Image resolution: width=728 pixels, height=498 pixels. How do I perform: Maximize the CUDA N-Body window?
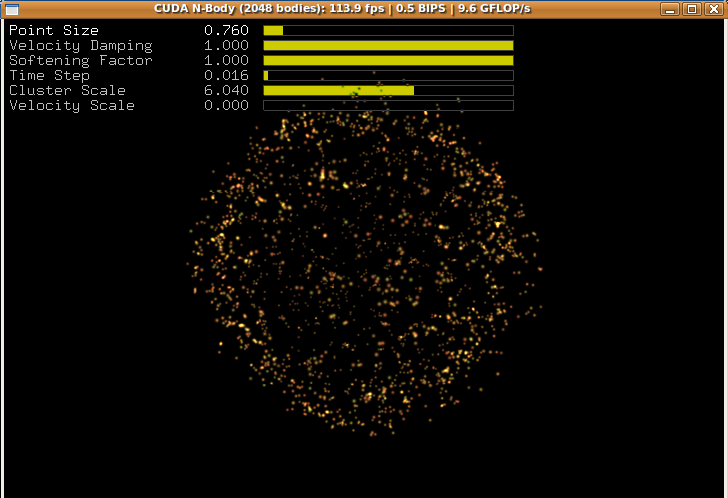691,9
